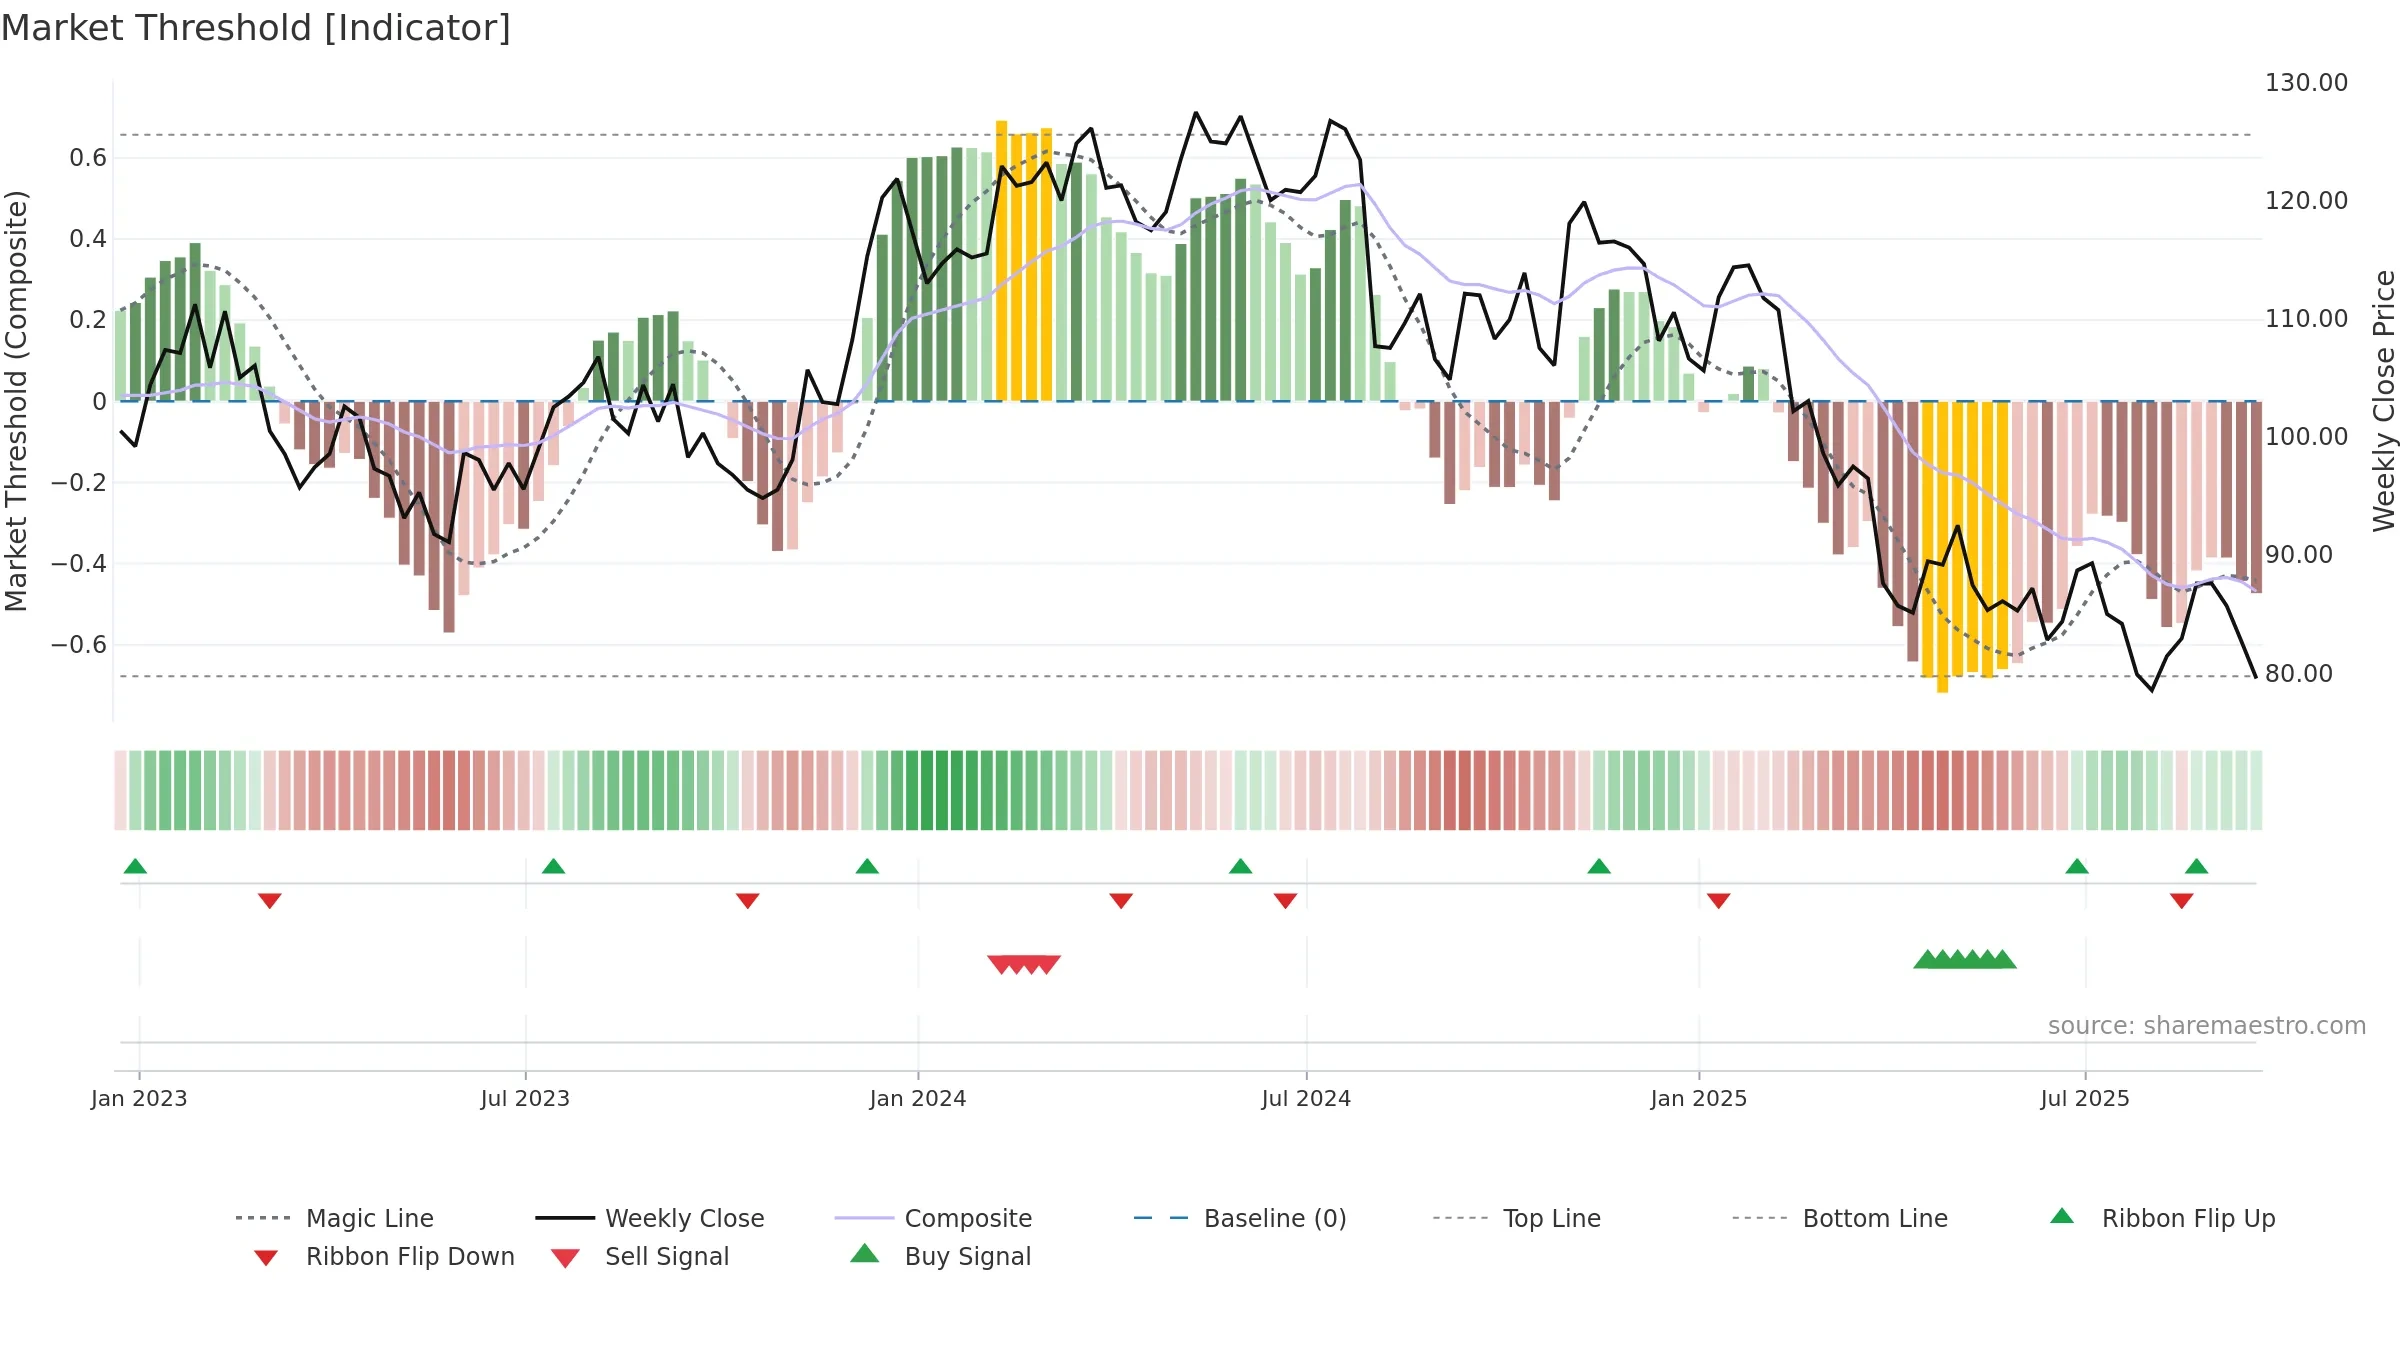Click the Jul 2023 x-axis label
The image size is (2400, 1350).
click(525, 1099)
